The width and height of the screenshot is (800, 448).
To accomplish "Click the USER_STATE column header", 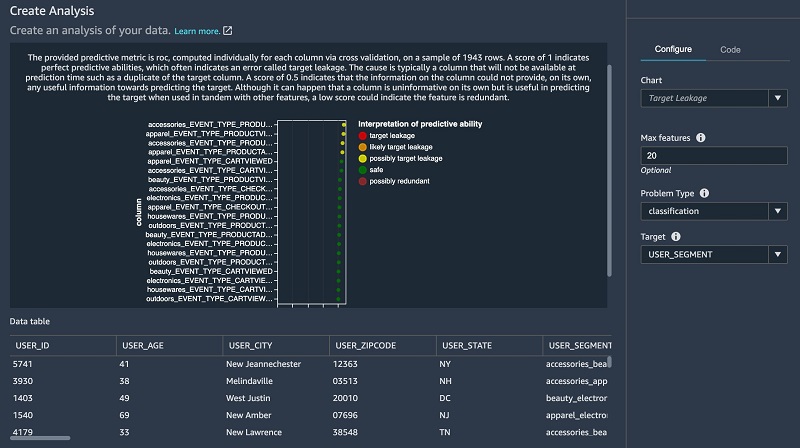I will pos(489,345).
